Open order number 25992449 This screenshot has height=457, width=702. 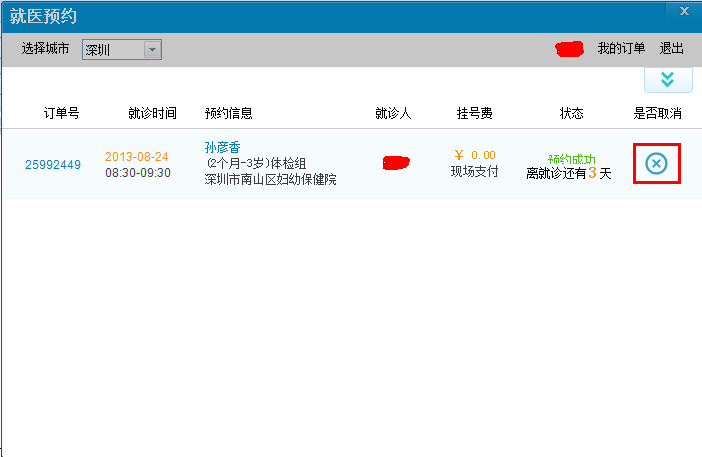tap(53, 165)
